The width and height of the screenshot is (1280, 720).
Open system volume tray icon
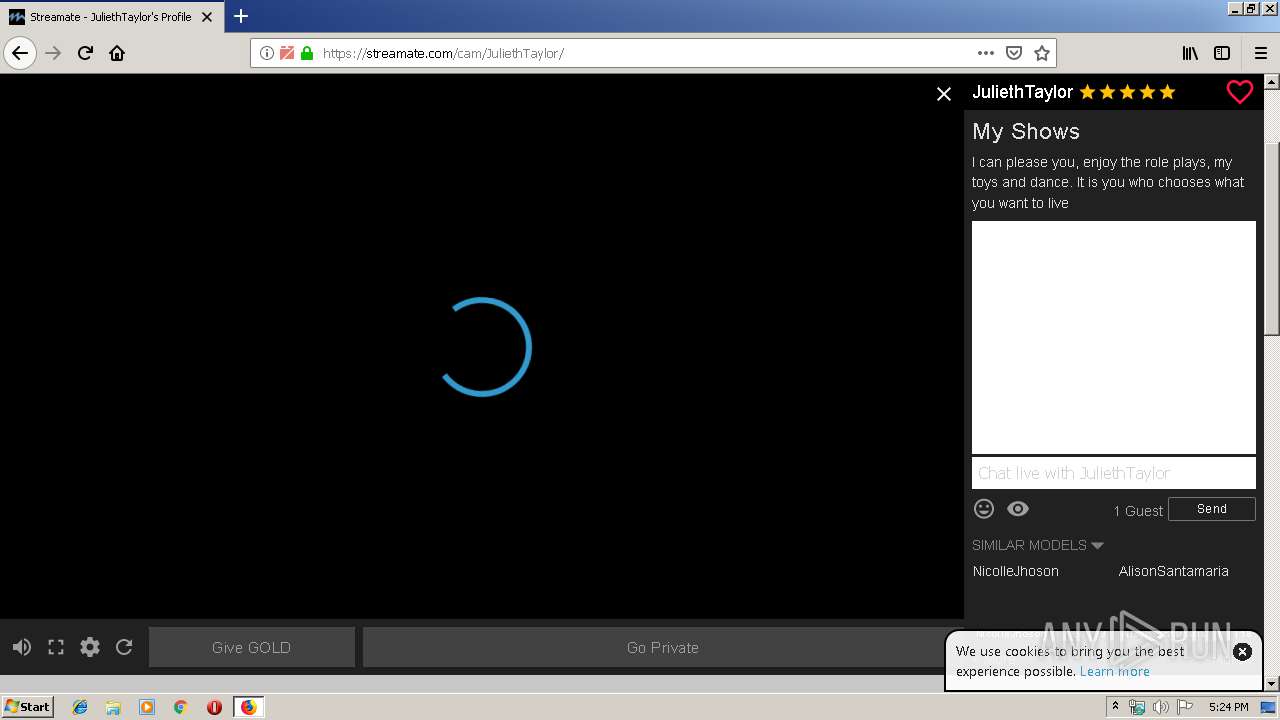(1160, 707)
